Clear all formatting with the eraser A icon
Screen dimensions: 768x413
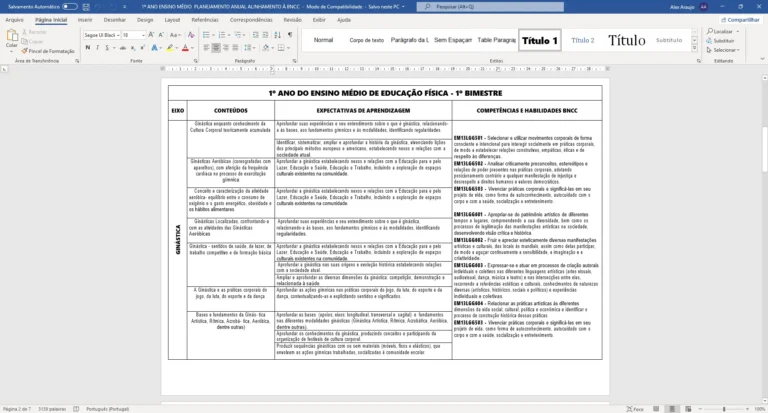point(191,35)
